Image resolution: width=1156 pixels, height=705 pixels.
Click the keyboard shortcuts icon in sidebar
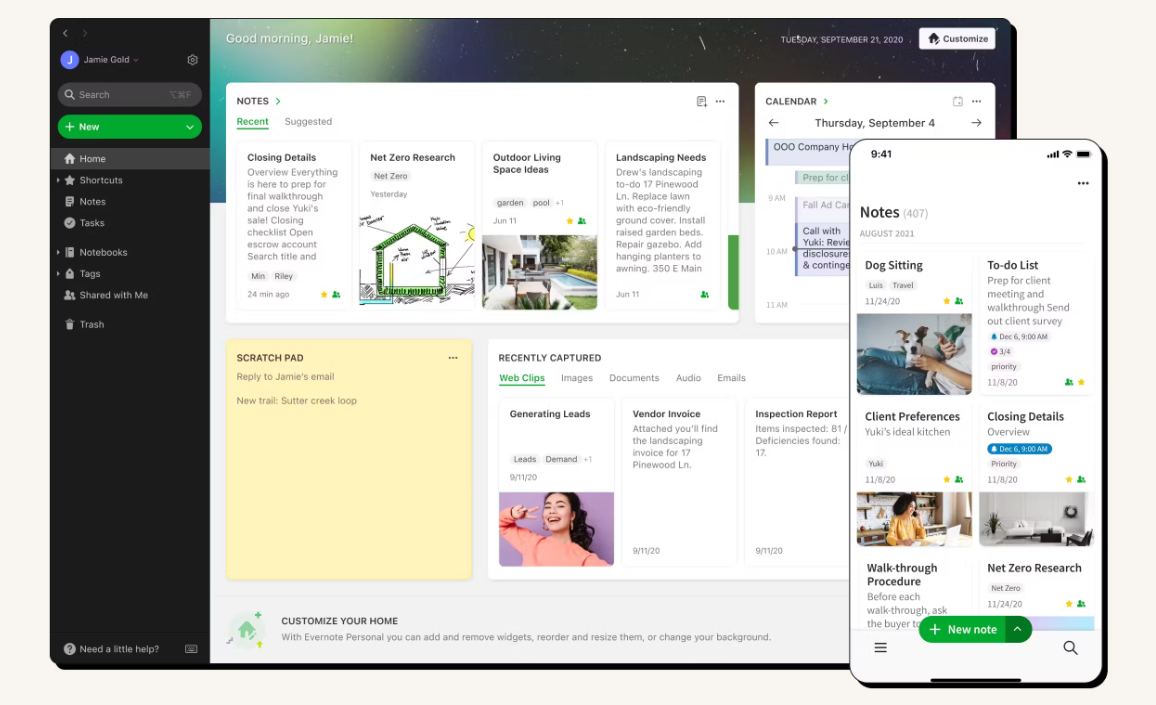coord(191,649)
